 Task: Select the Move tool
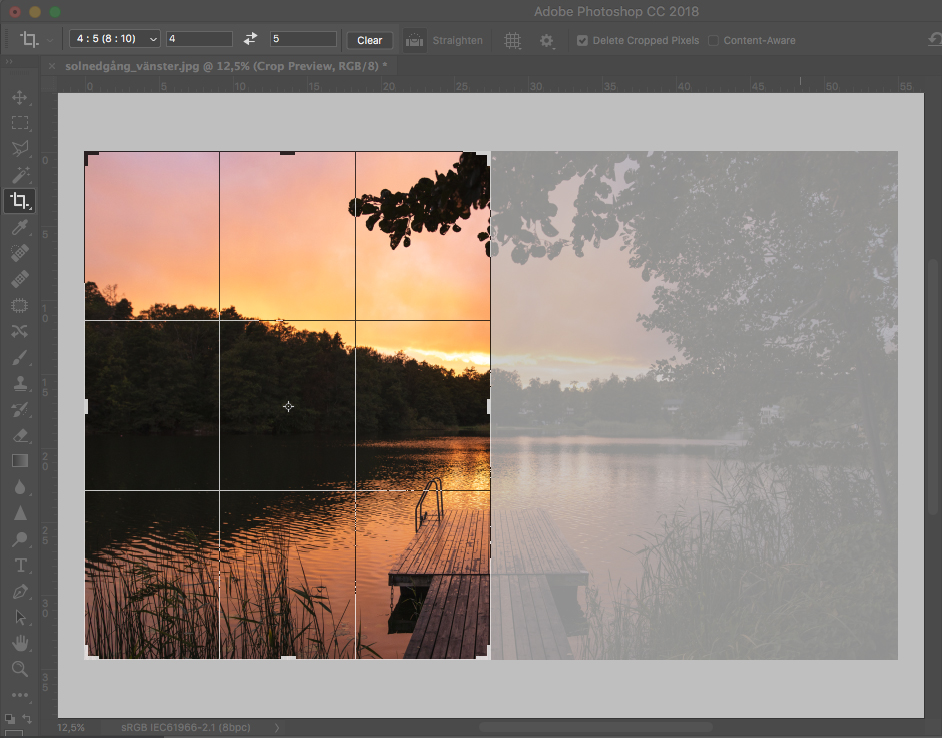19,97
